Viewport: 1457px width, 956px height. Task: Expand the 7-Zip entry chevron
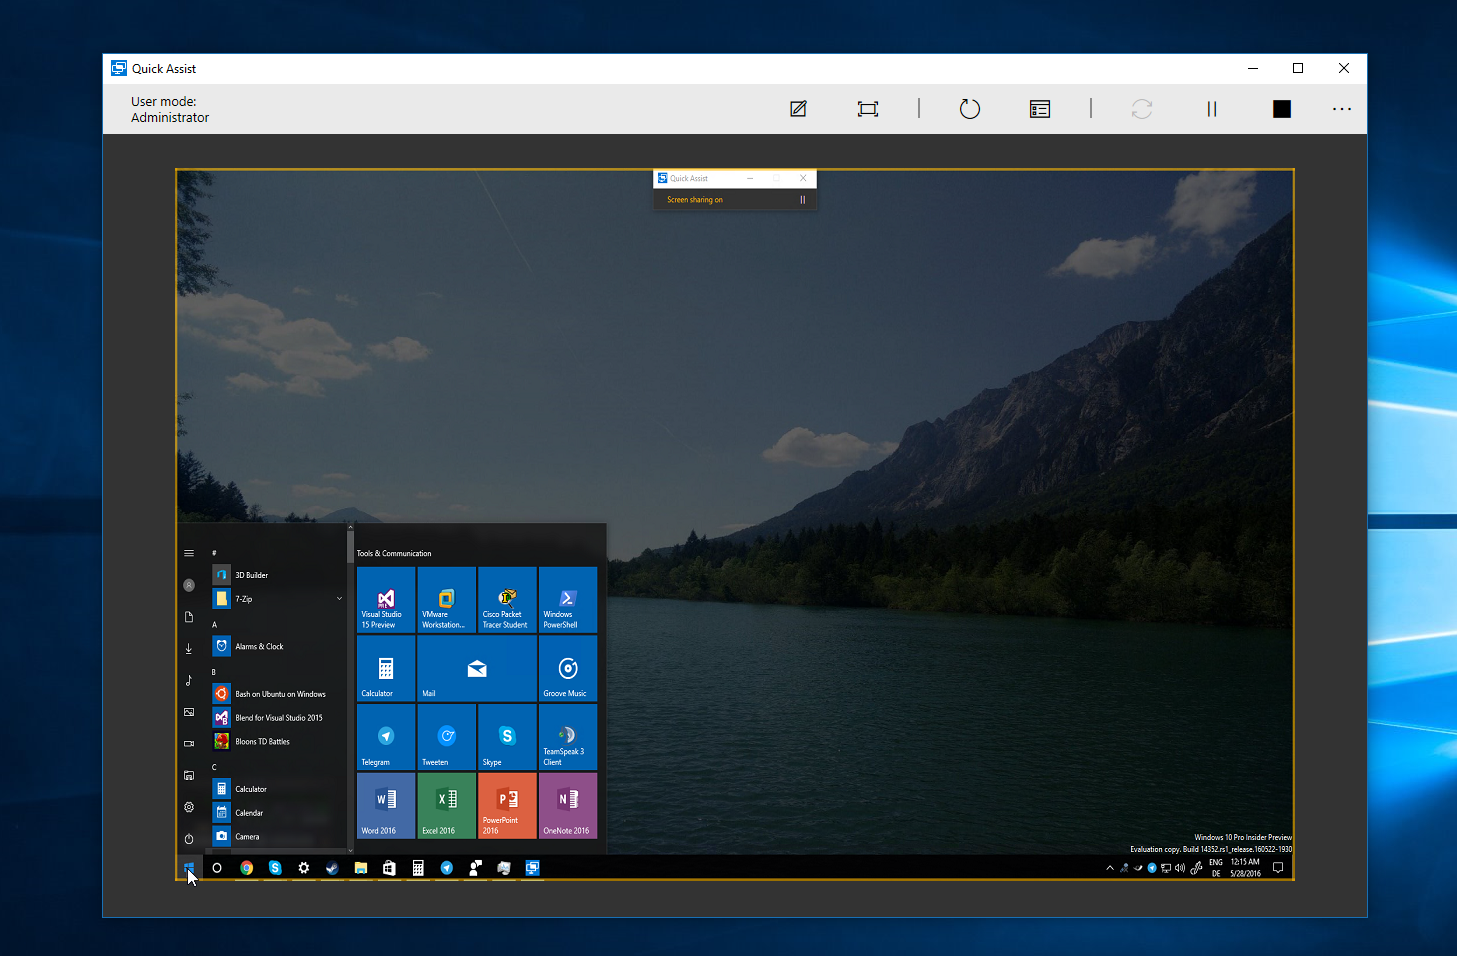339,598
